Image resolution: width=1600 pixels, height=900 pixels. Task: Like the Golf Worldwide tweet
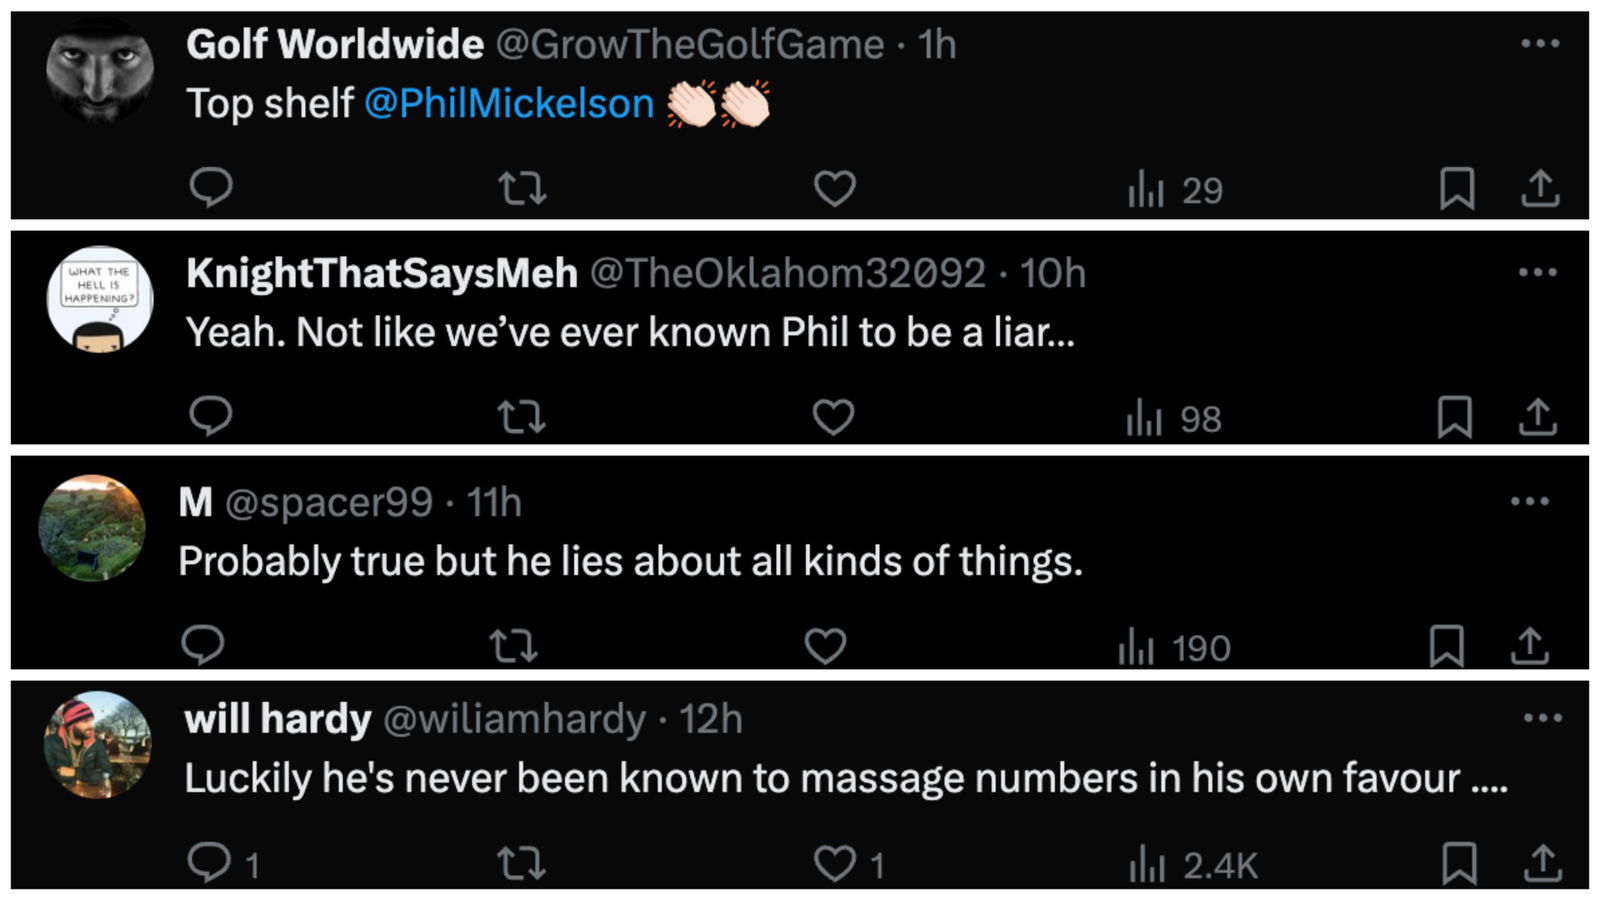point(834,188)
